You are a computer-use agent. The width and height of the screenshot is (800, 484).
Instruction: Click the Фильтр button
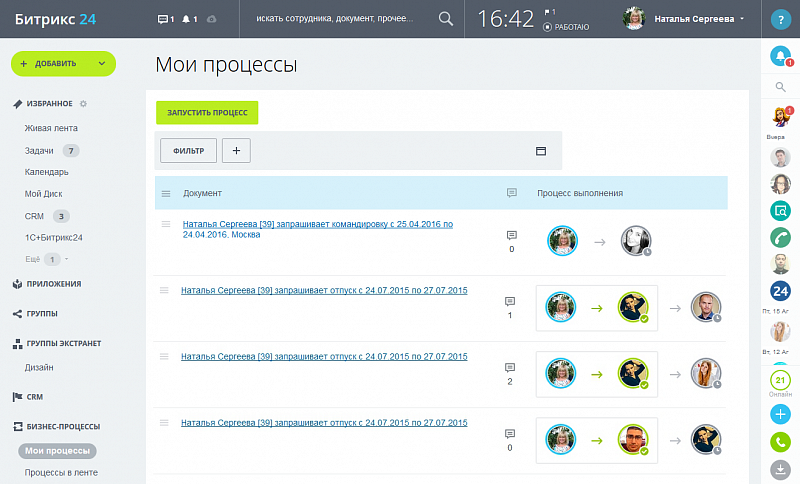(x=188, y=151)
